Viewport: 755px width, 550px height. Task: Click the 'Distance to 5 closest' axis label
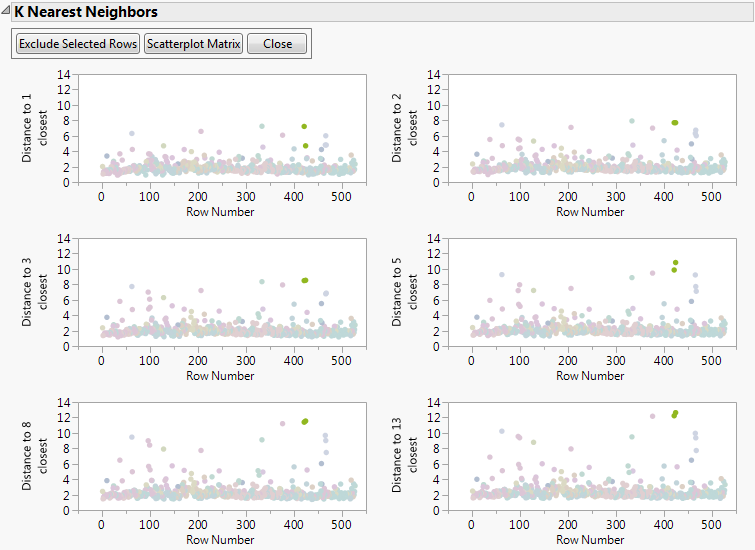click(404, 292)
